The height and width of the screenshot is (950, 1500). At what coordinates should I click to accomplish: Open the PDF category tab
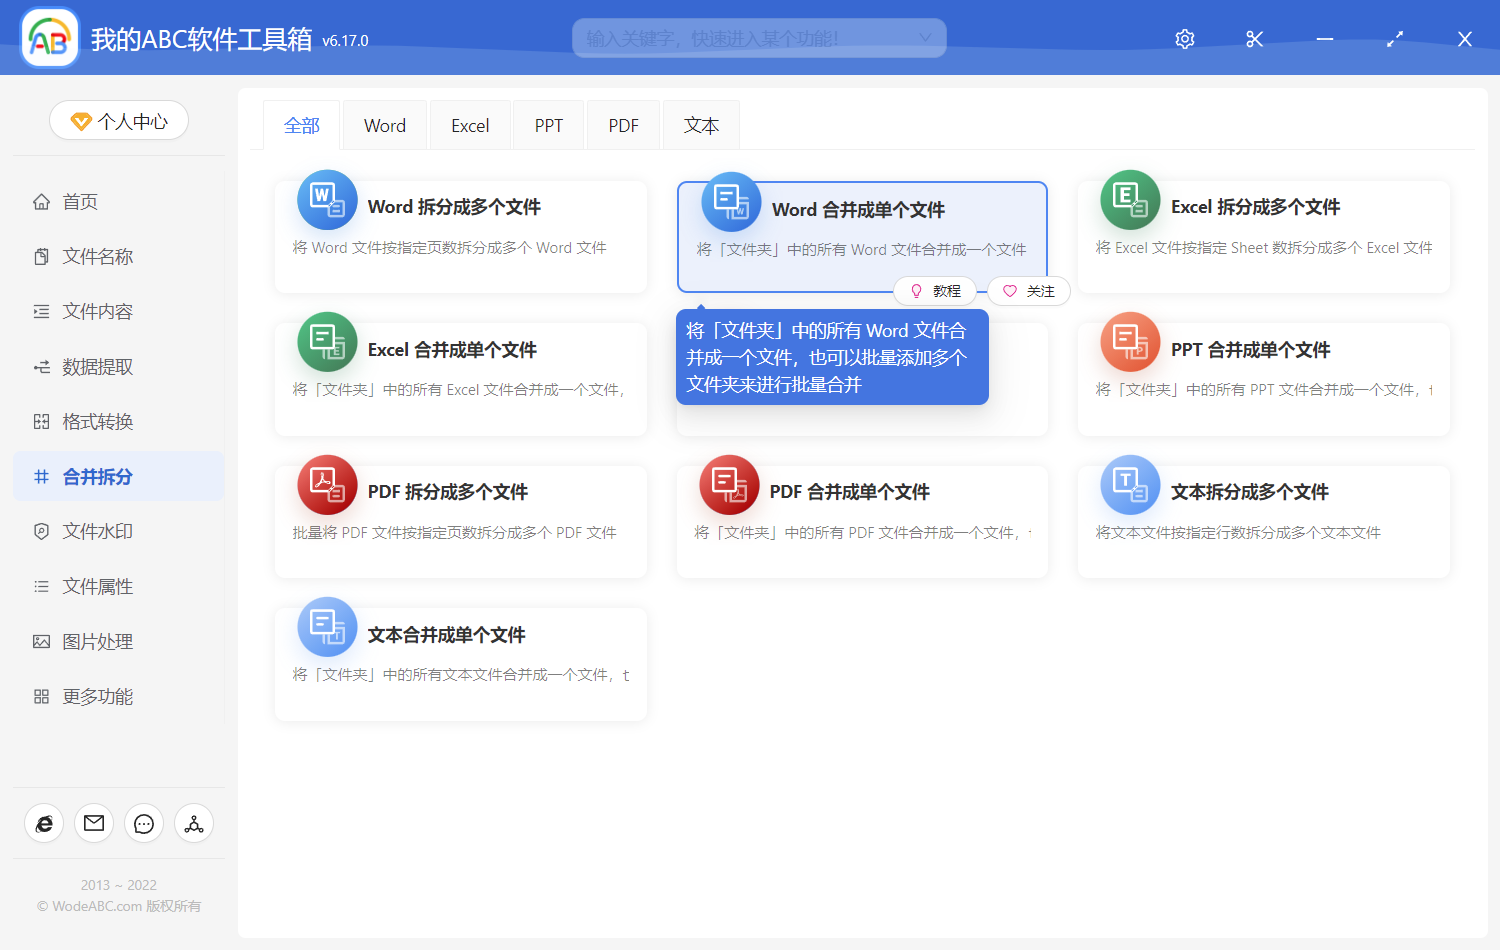tap(622, 124)
